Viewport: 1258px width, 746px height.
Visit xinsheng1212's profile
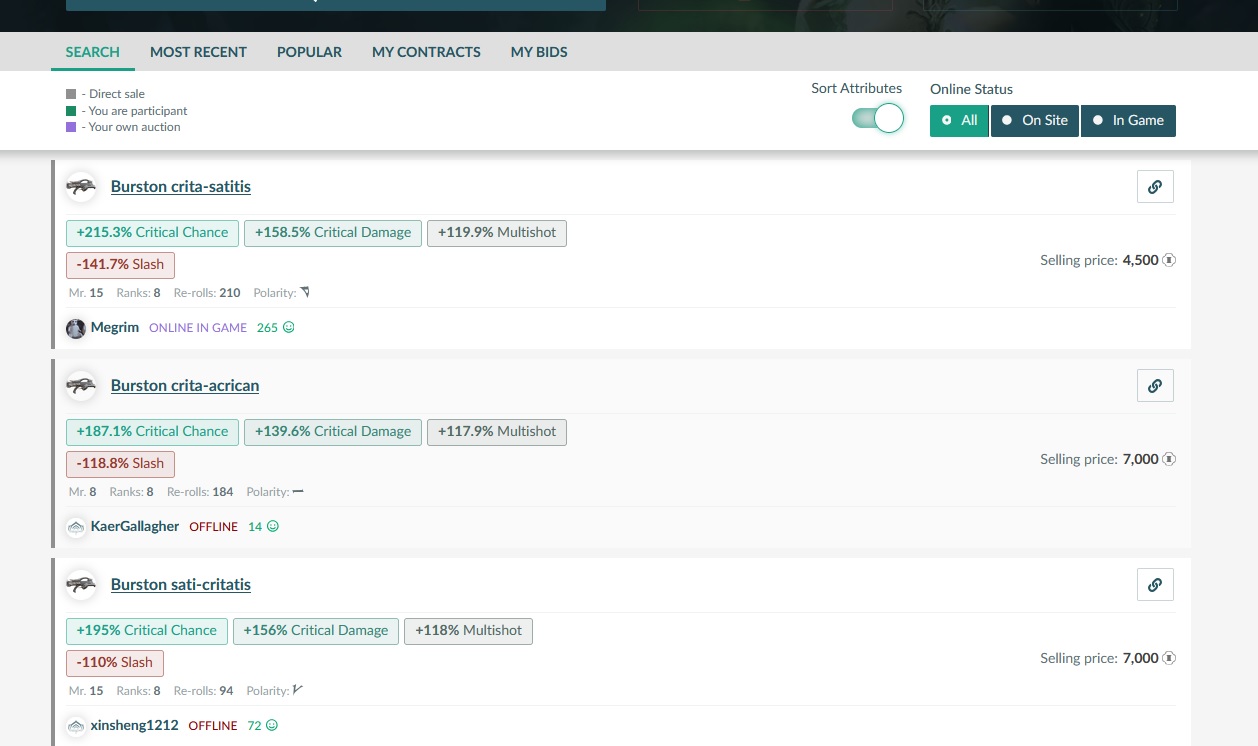click(134, 725)
